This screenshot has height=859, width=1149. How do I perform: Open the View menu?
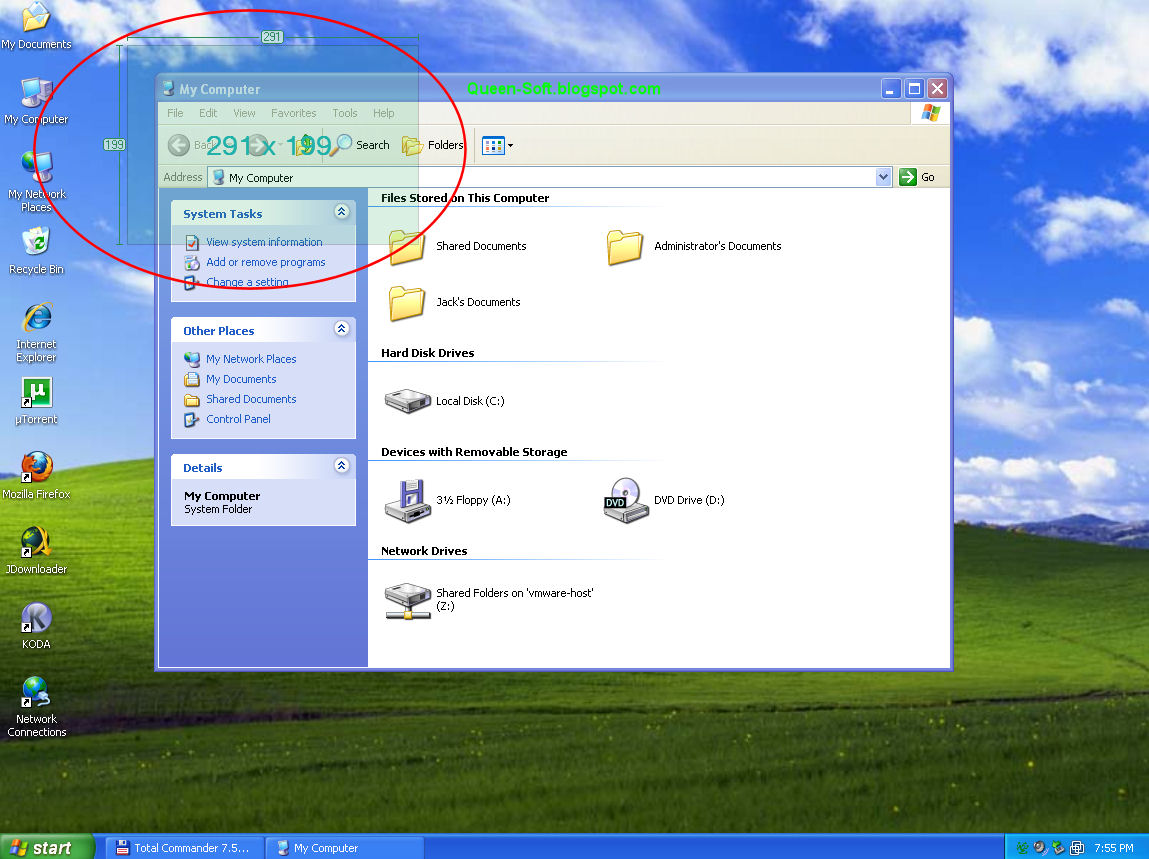(x=244, y=113)
